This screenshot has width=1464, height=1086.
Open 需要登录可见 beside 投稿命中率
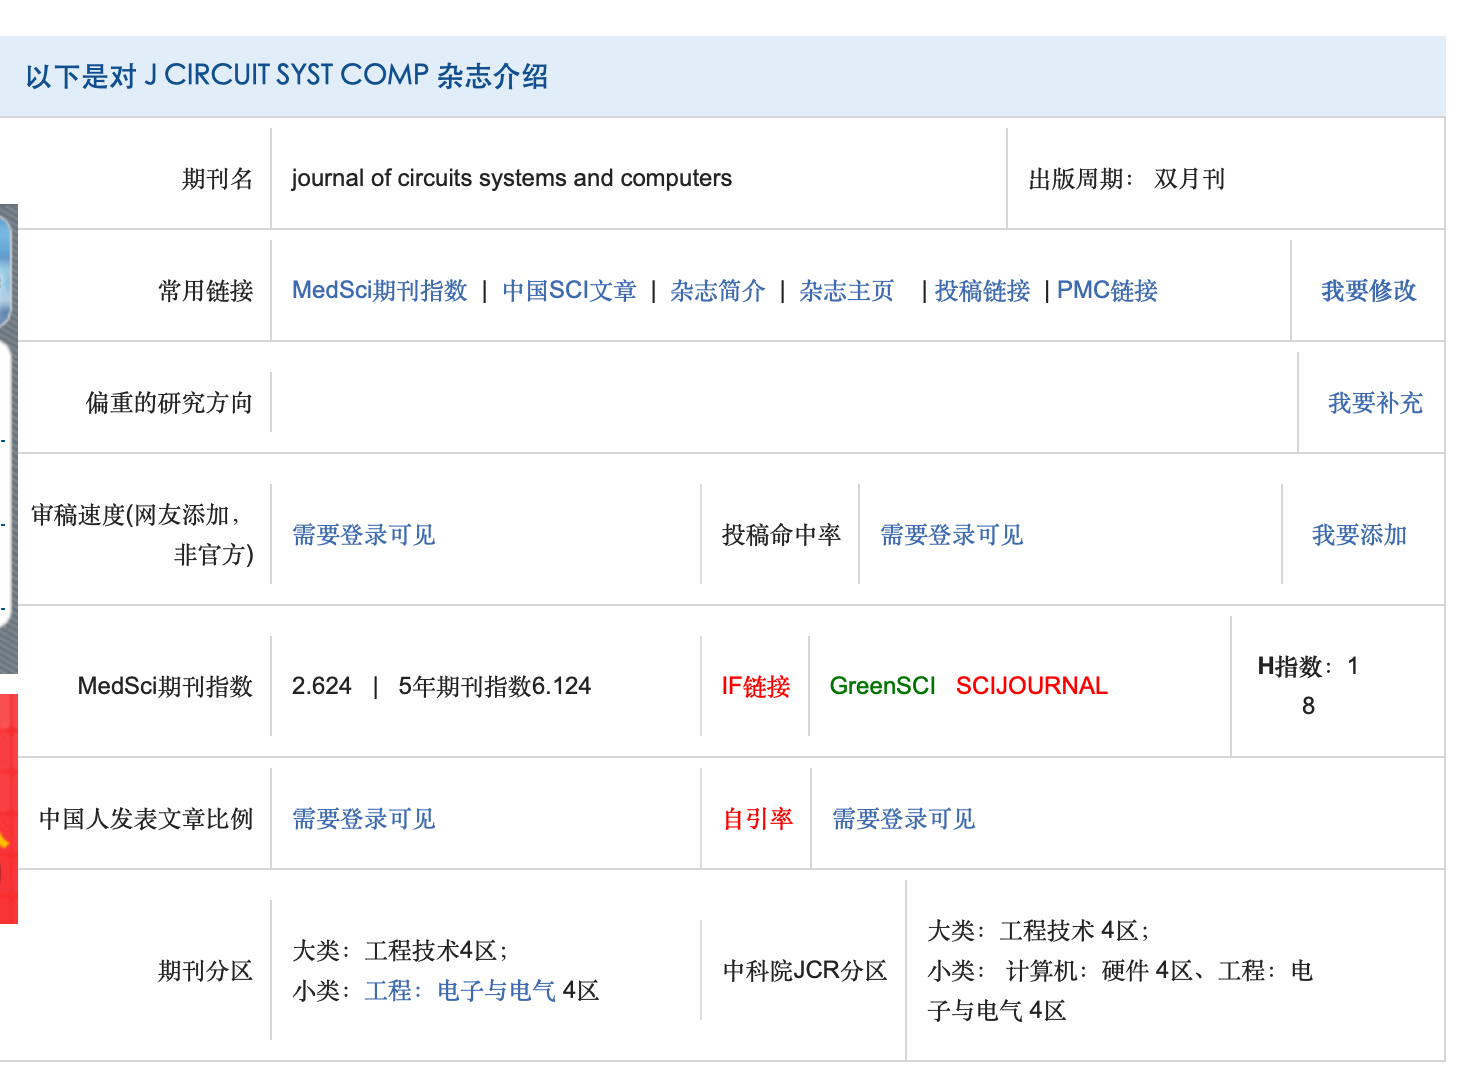tap(951, 535)
